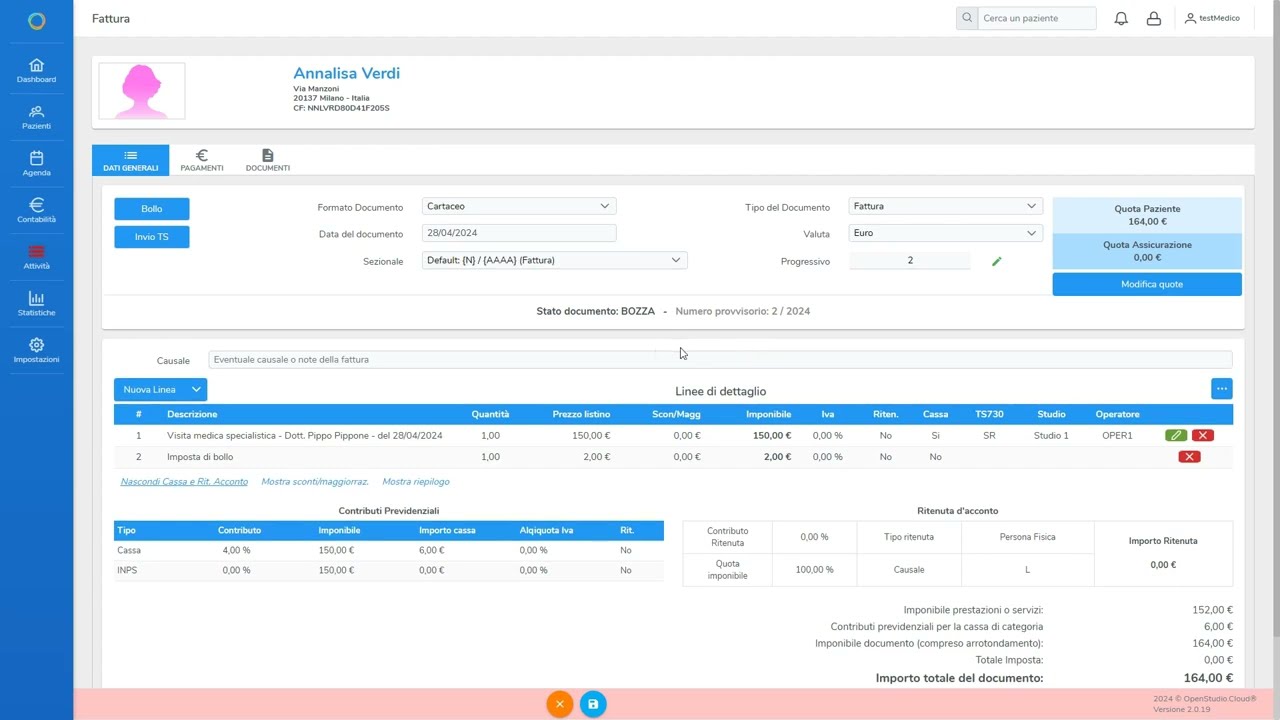Image resolution: width=1280 pixels, height=720 pixels.
Task: Switch to the Pagamenti tab
Action: [x=202, y=160]
